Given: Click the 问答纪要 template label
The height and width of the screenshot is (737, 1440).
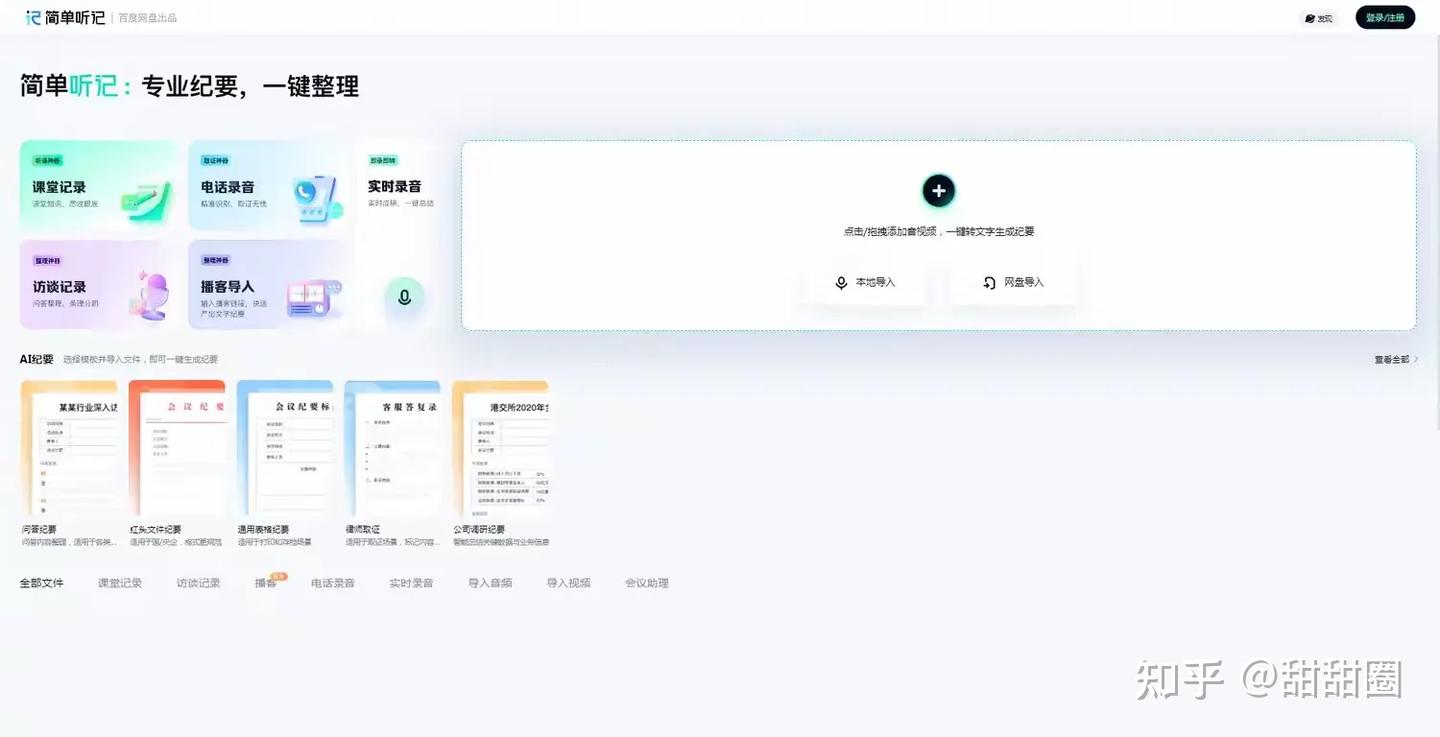Looking at the screenshot, I should (x=39, y=530).
